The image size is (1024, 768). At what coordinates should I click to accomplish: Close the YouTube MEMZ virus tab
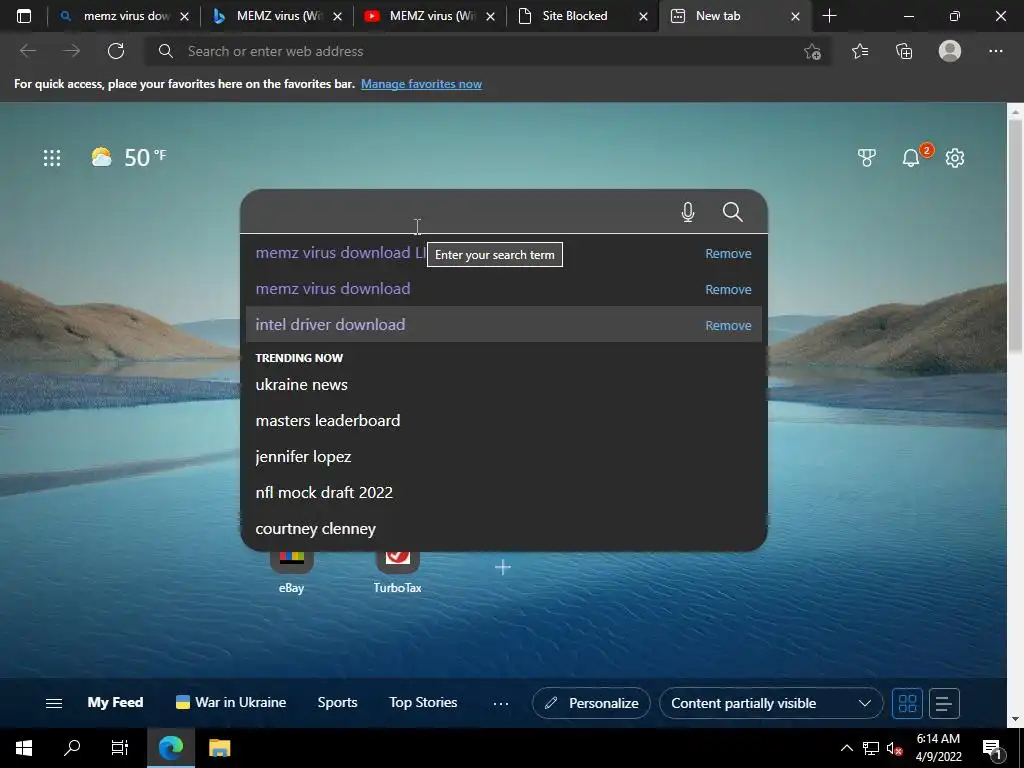(x=490, y=16)
